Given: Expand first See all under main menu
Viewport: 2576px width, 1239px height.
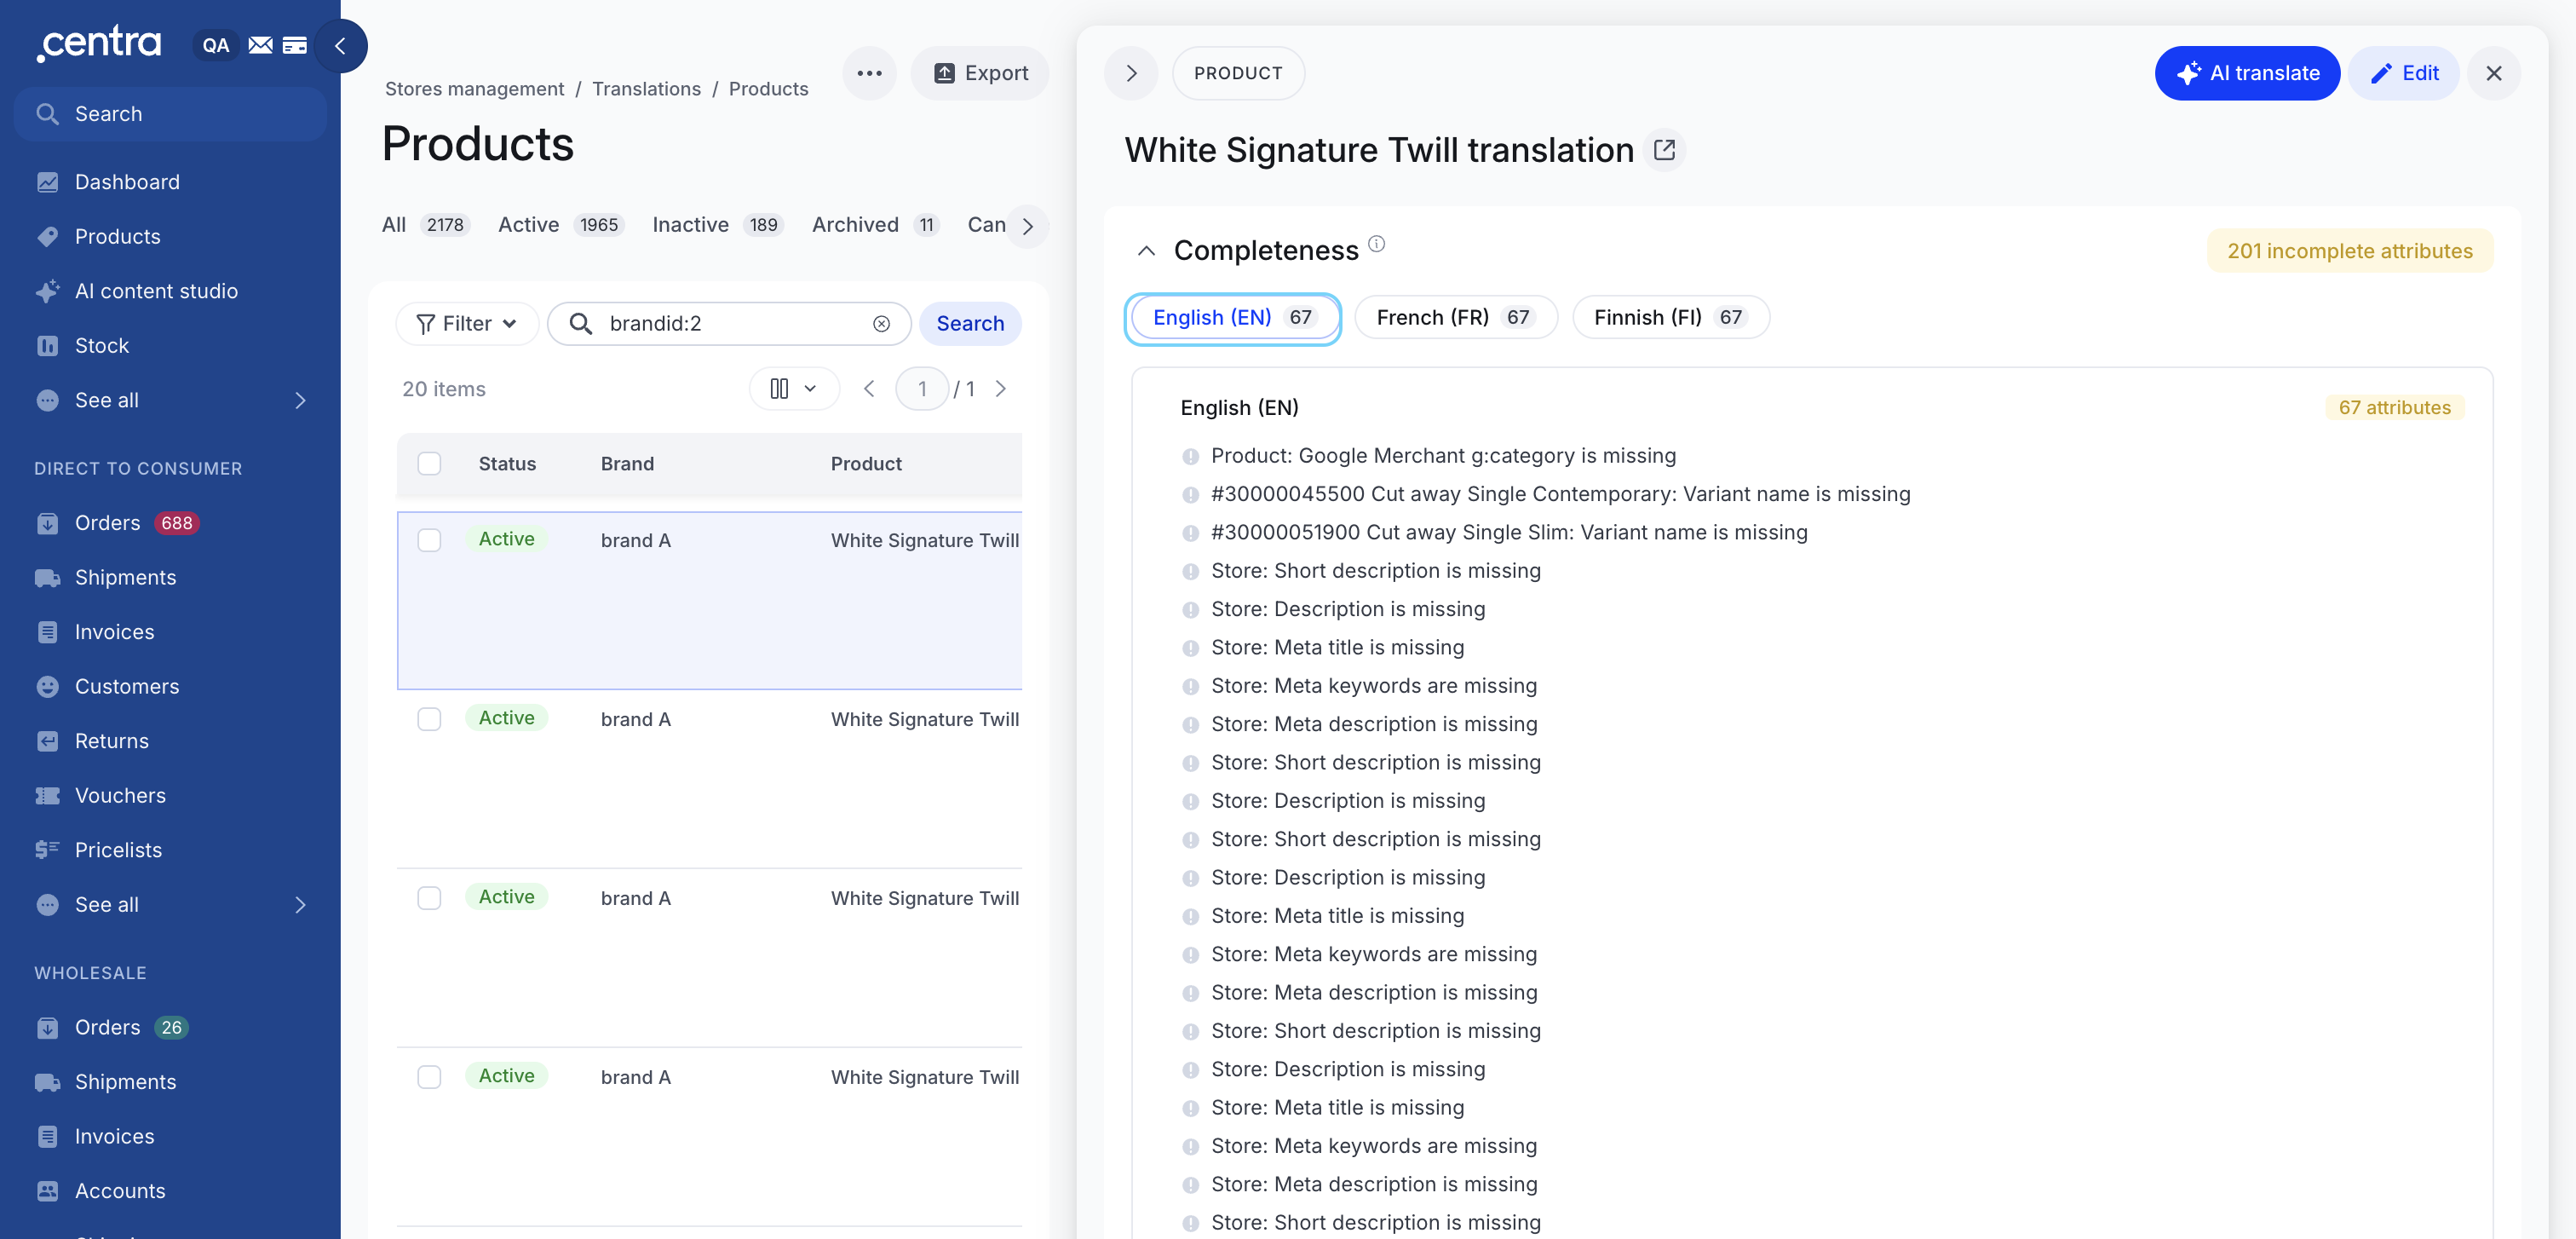Looking at the screenshot, I should pos(170,400).
